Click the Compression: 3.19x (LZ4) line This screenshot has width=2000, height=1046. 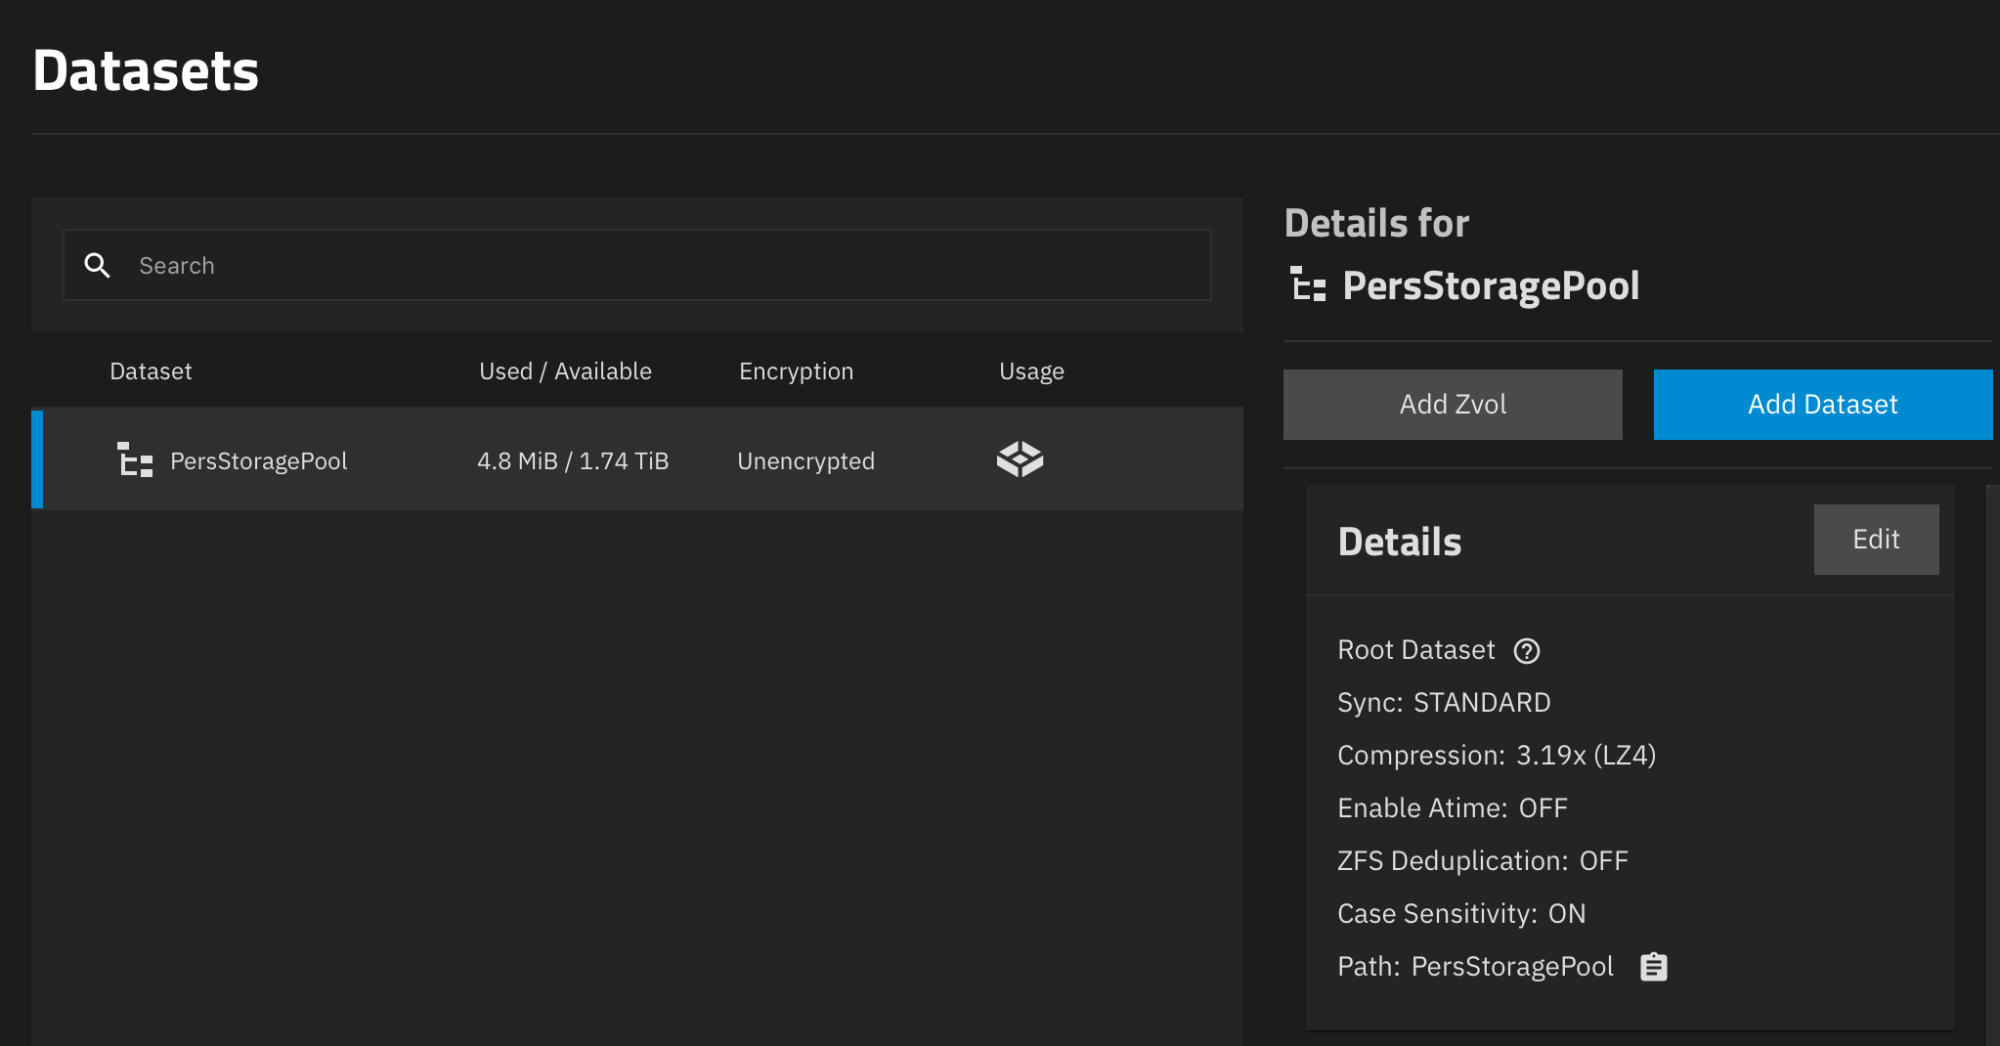click(1496, 755)
